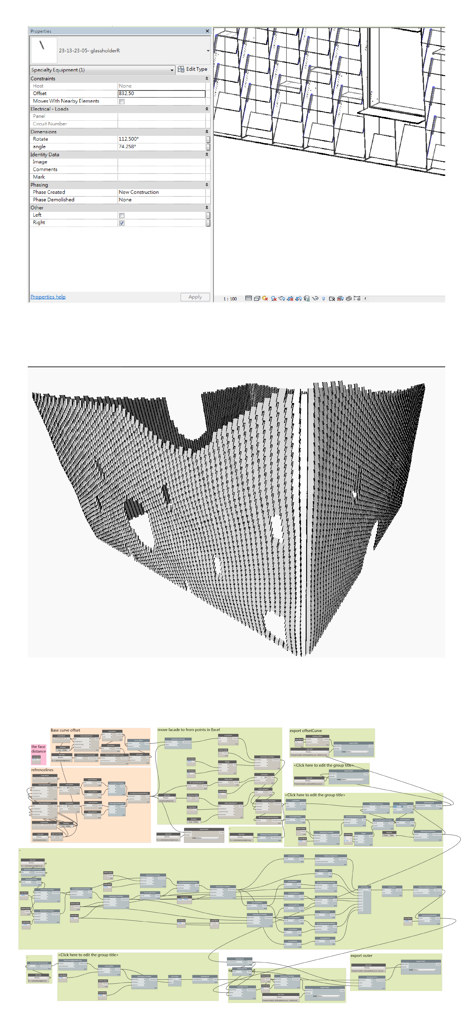Close the Properties palette
Viewport: 474px width, 1024px height.
208,31
